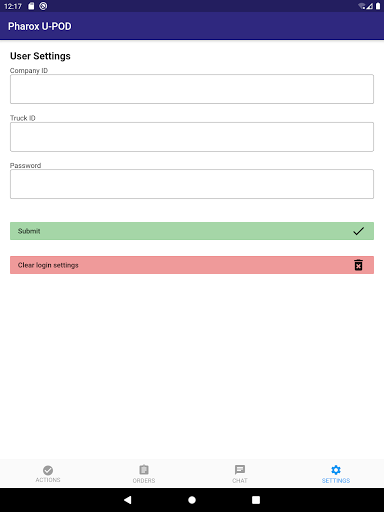Screen dimensions: 384x512
Task: Tap the Android home circle
Action: click(x=192, y=500)
